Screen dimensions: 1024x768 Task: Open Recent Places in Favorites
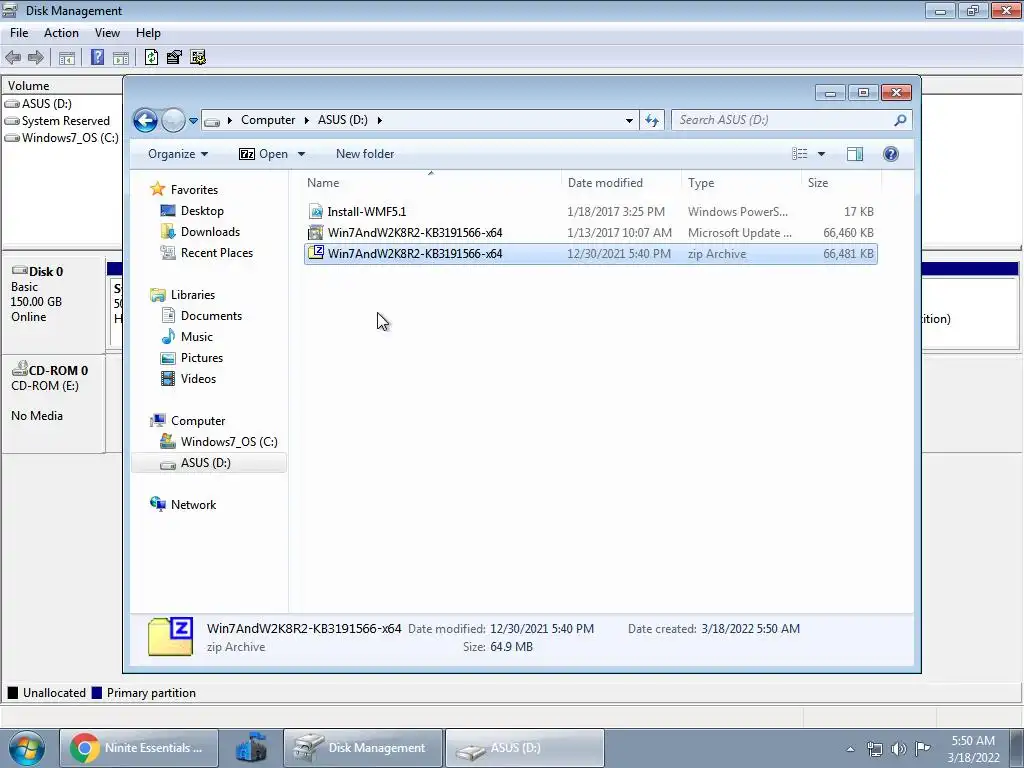point(216,253)
